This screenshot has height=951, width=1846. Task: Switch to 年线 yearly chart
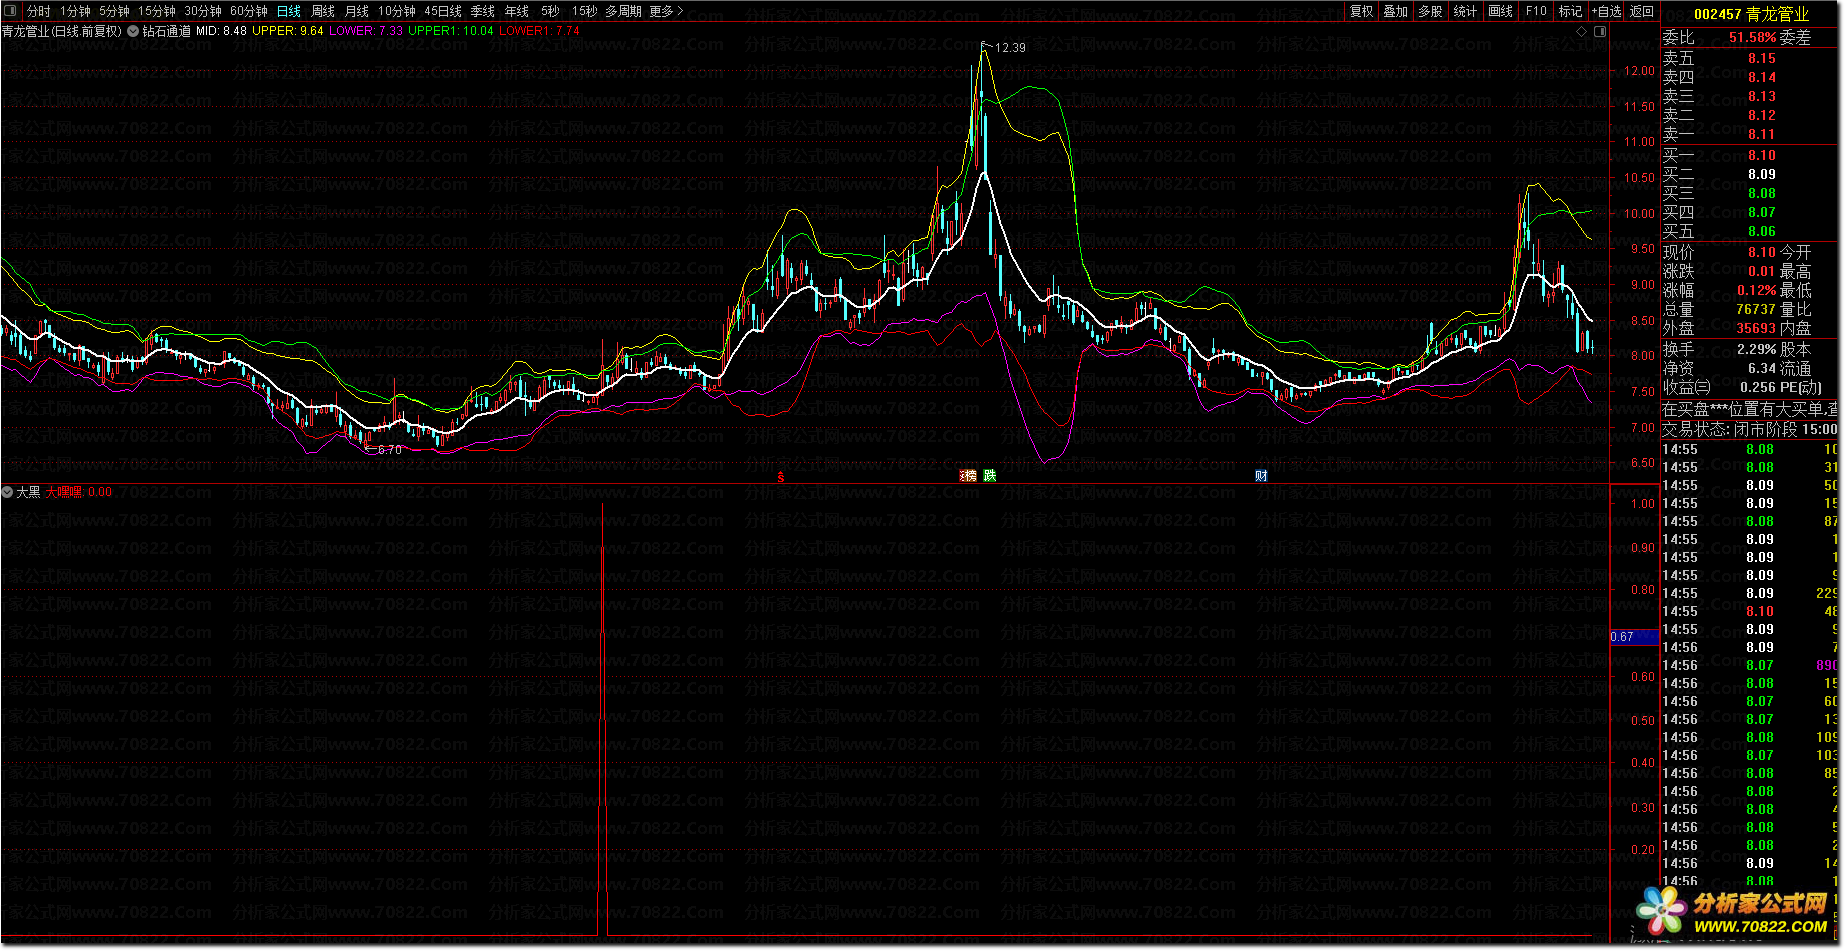tap(517, 11)
